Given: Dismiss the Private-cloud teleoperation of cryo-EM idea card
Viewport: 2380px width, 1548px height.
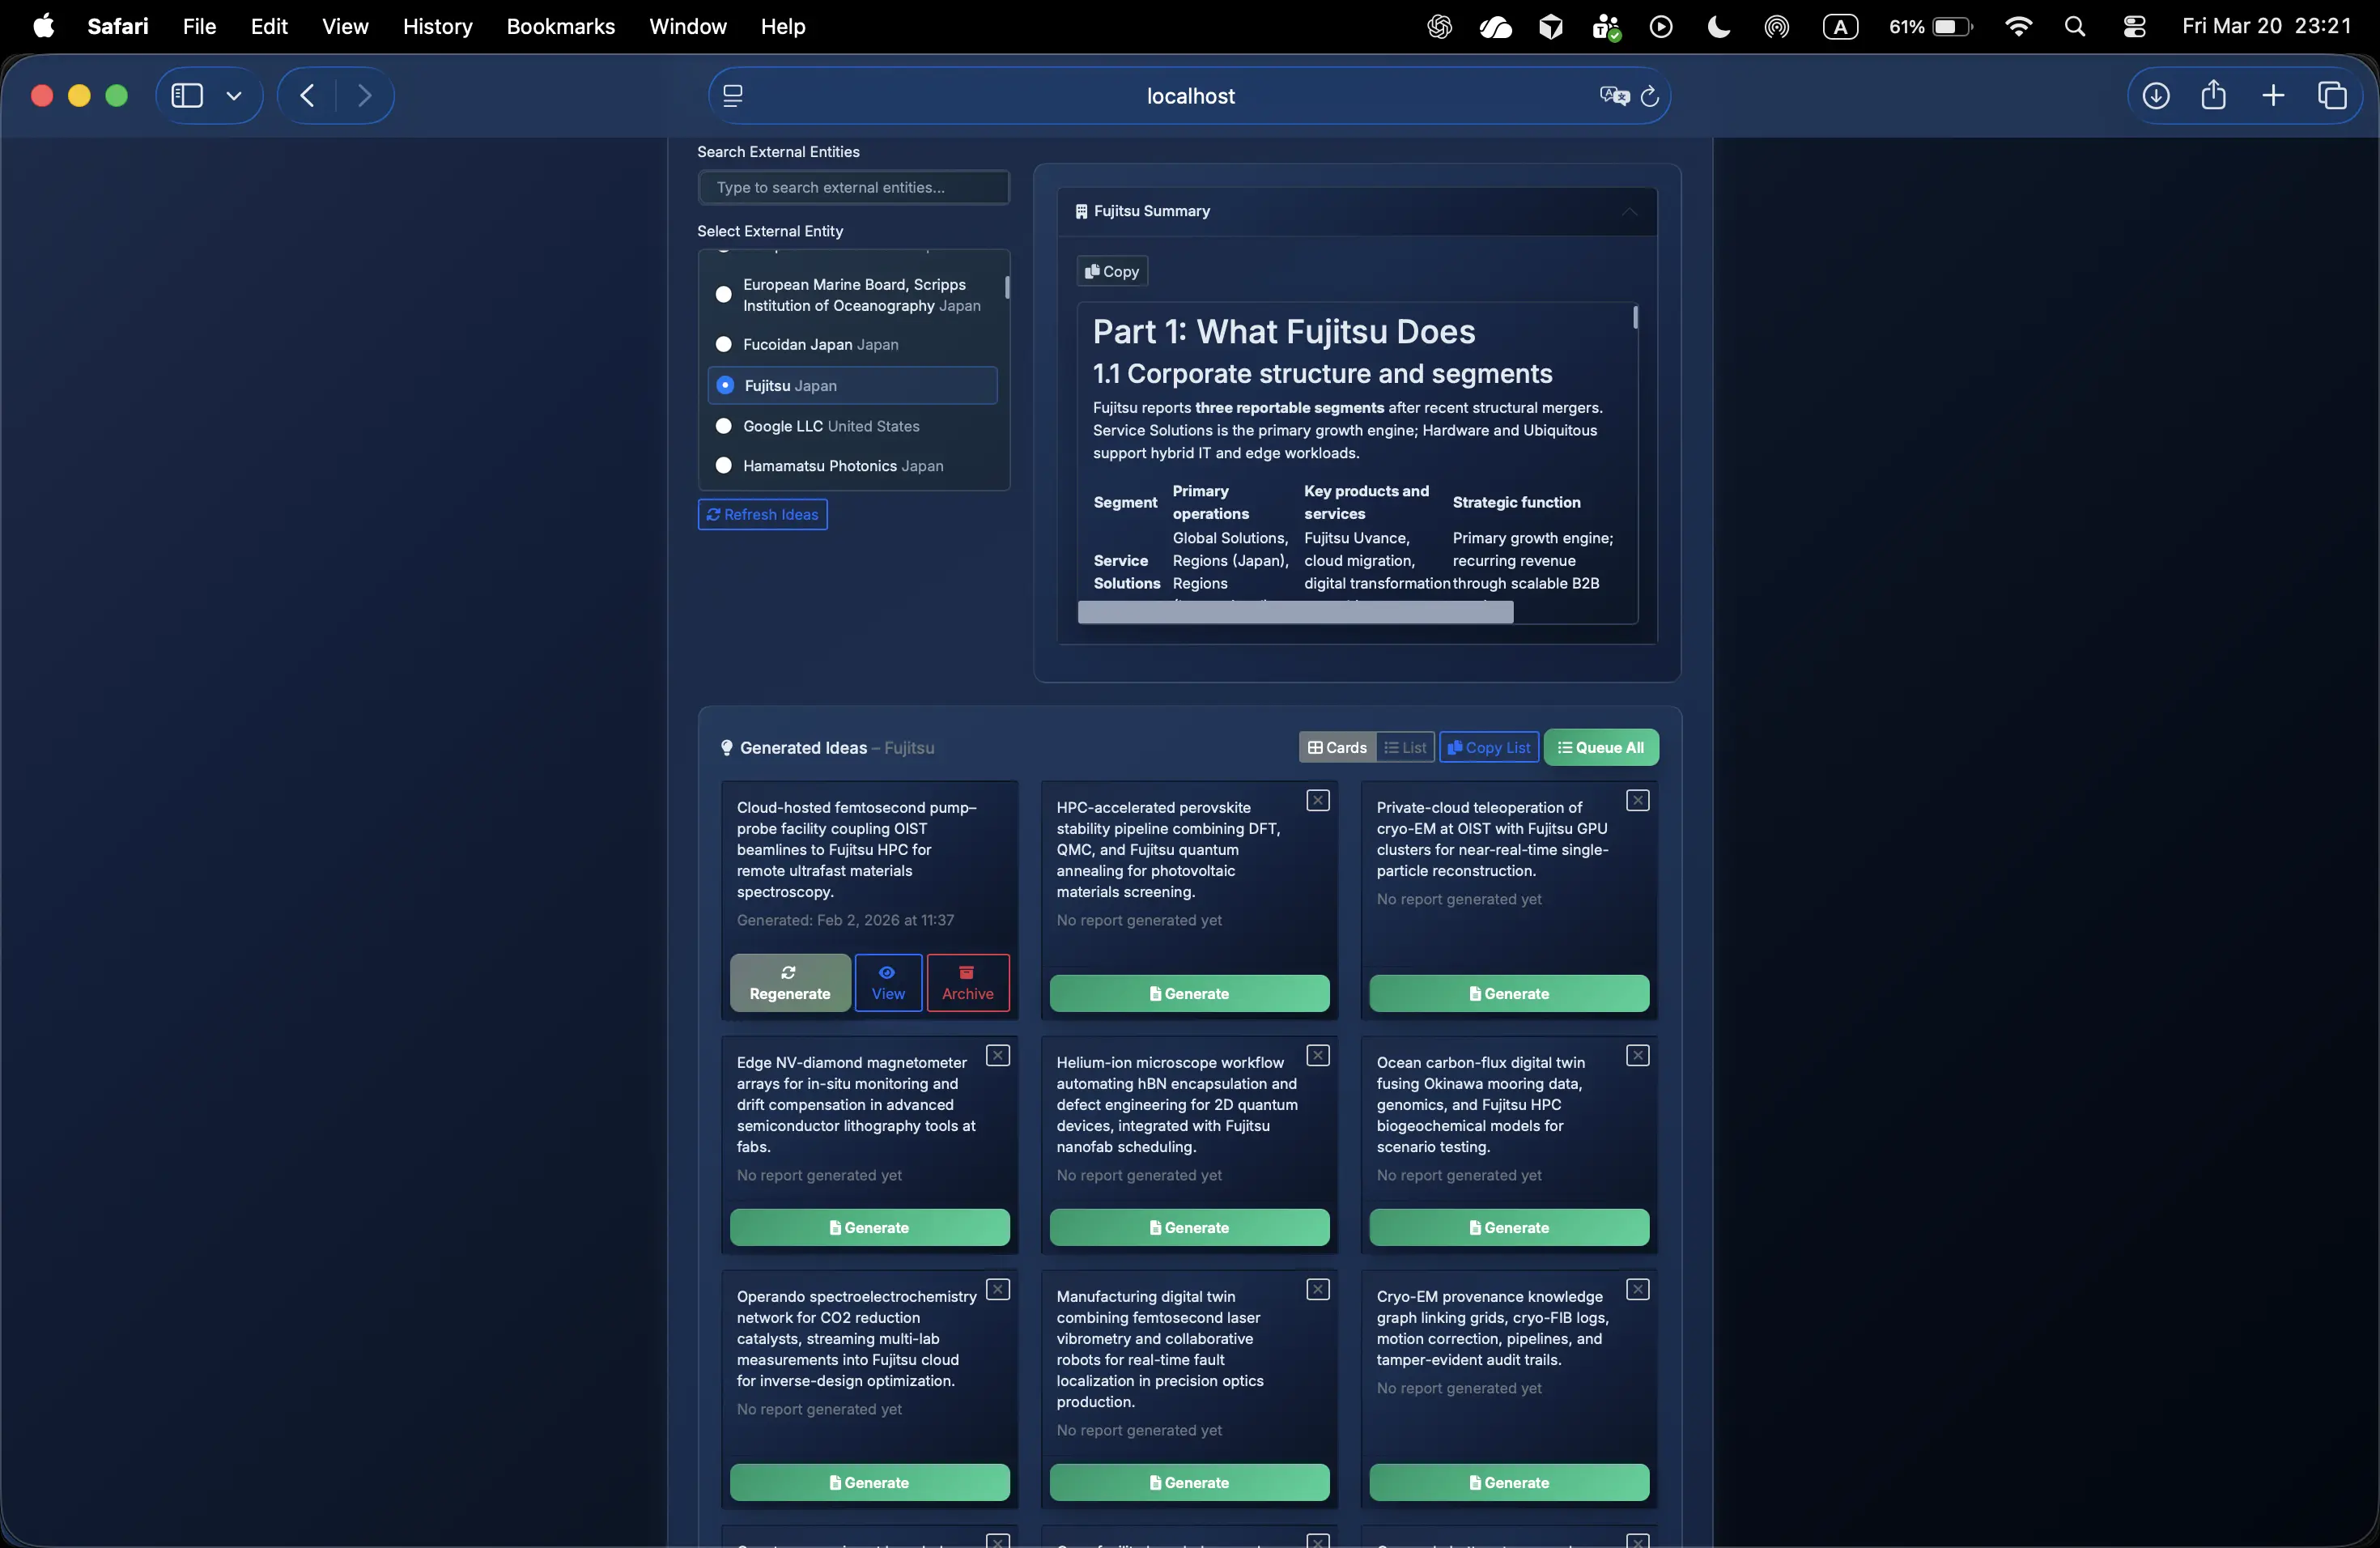Looking at the screenshot, I should click(x=1638, y=800).
